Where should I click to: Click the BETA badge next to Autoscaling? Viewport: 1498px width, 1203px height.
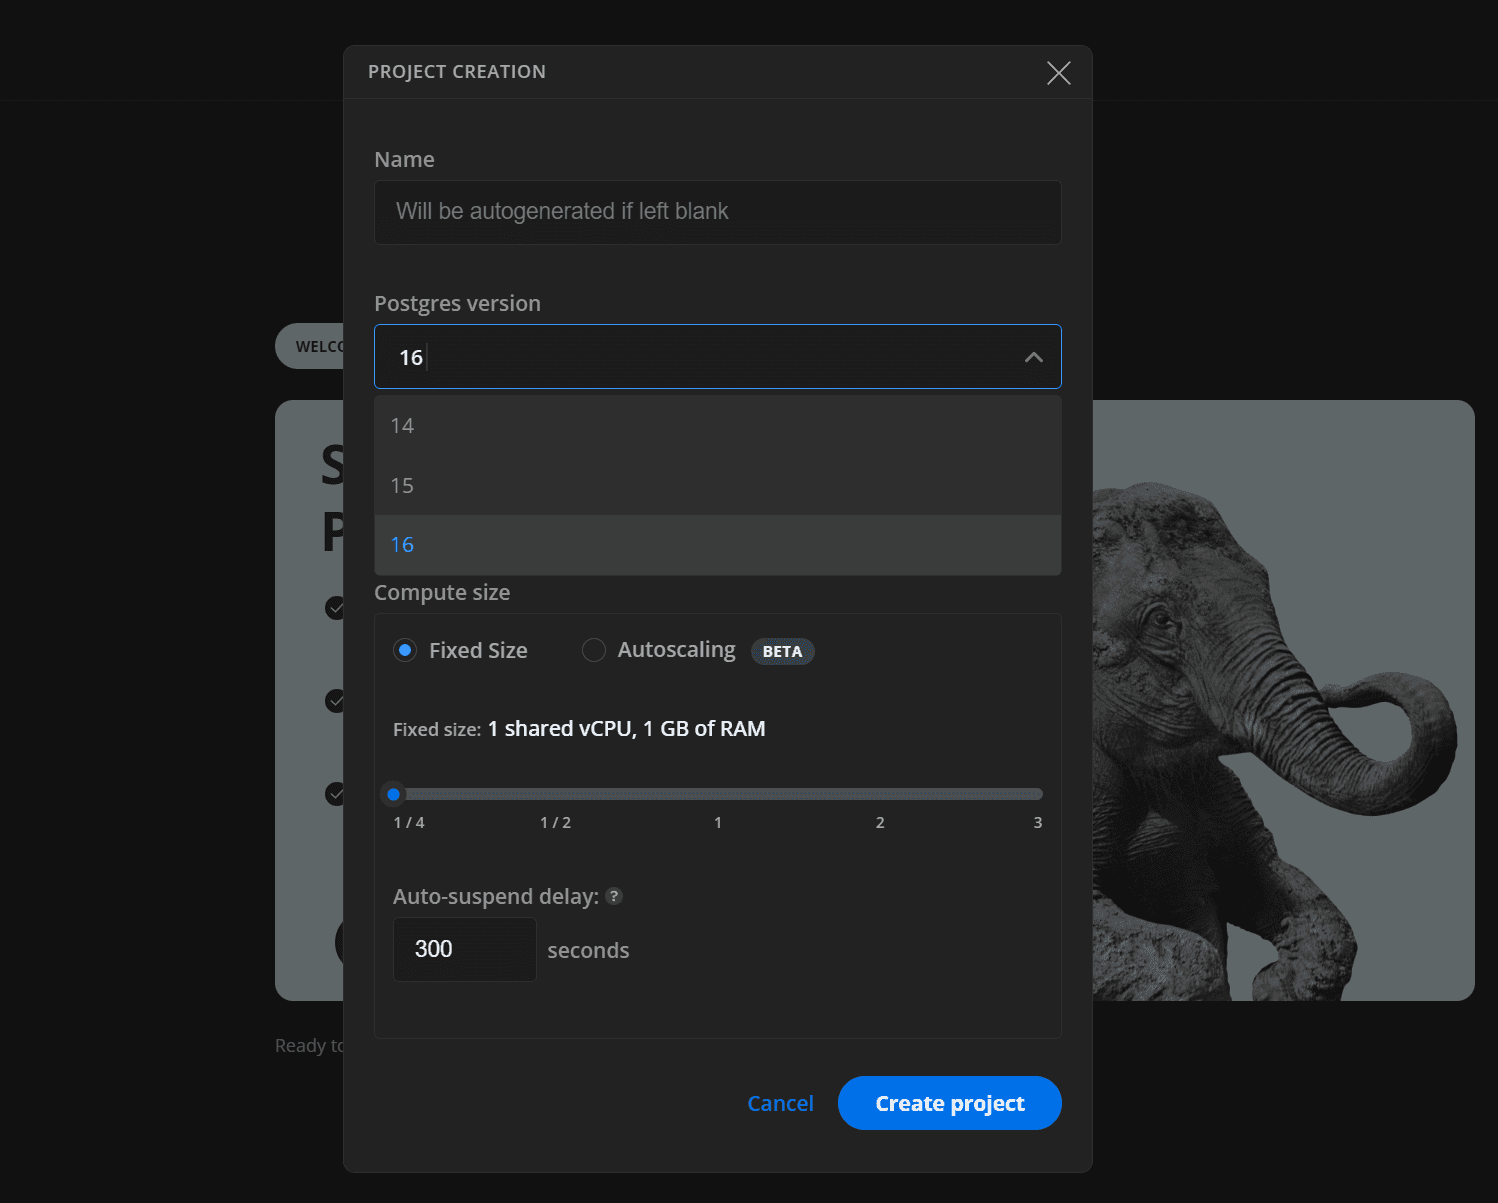tap(782, 650)
